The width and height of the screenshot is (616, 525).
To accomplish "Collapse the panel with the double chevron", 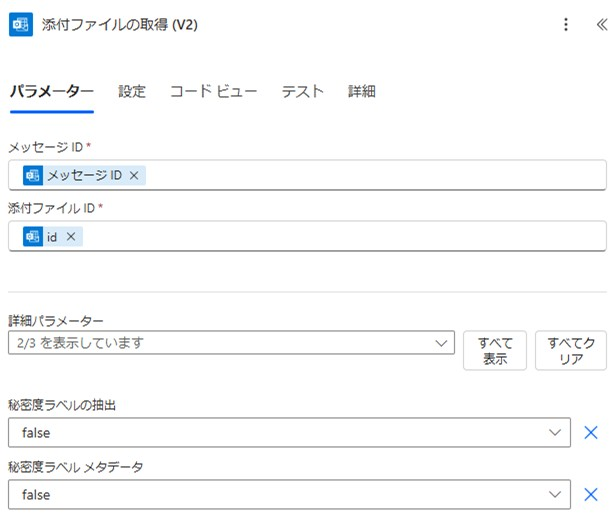I will [x=601, y=24].
